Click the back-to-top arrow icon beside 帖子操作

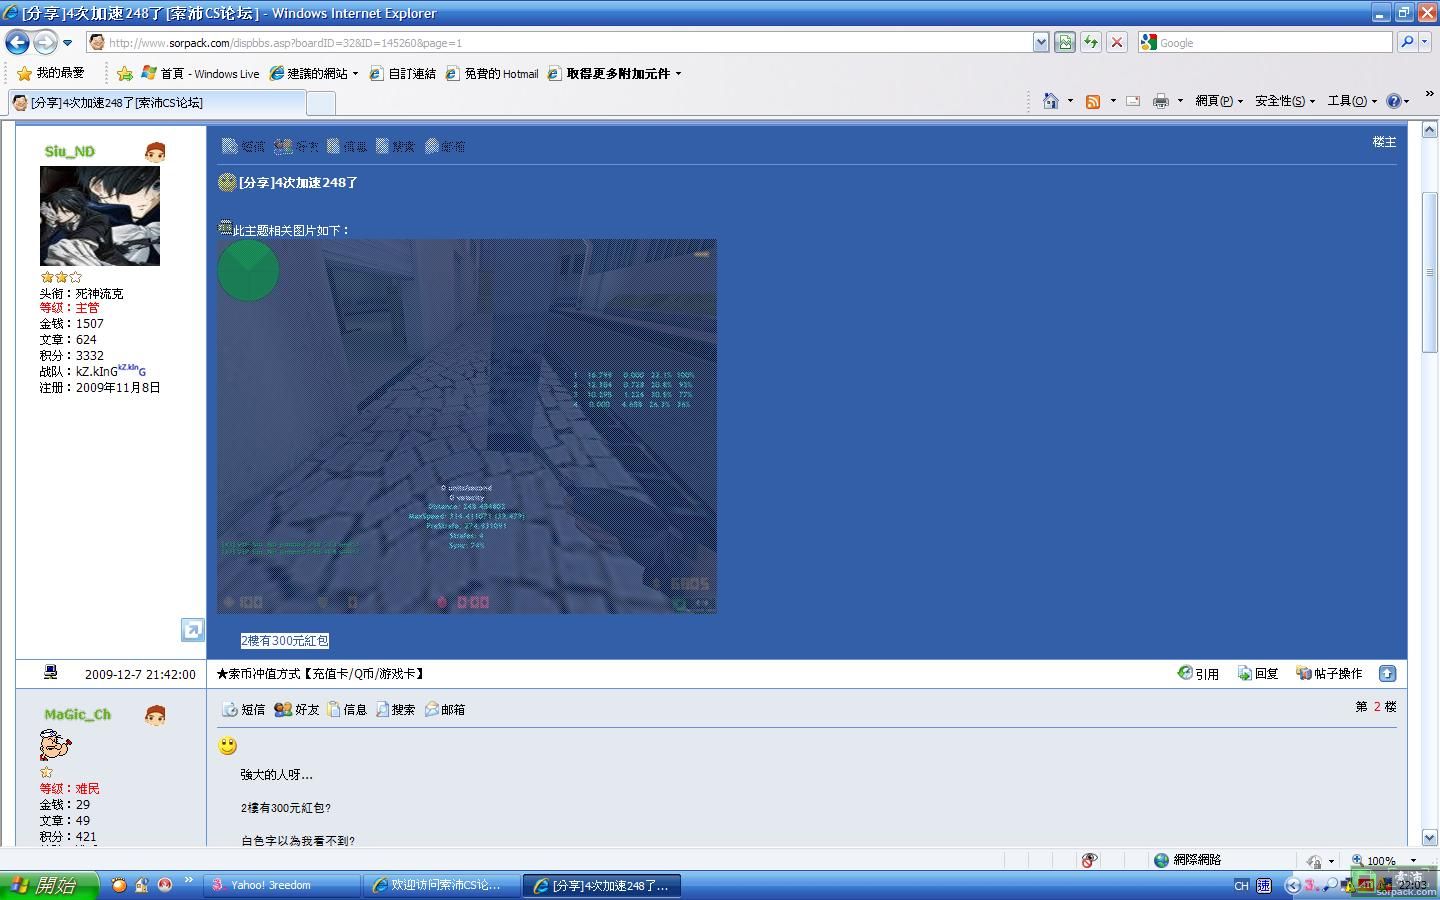[1387, 674]
